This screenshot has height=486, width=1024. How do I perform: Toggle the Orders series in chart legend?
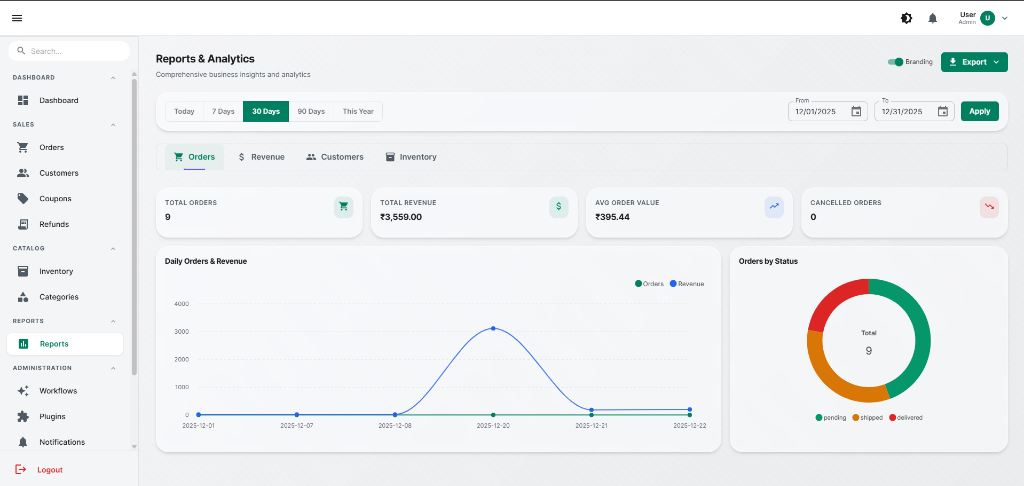tap(649, 284)
